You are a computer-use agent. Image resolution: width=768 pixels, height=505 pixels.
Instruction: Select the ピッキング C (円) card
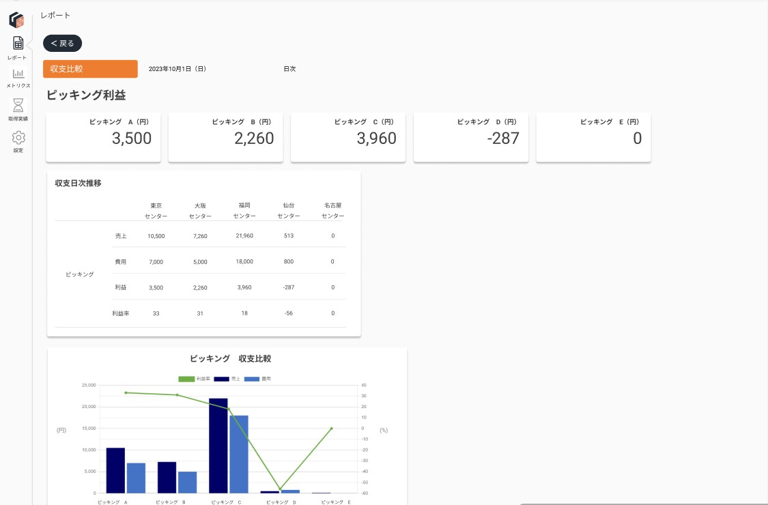(x=348, y=137)
